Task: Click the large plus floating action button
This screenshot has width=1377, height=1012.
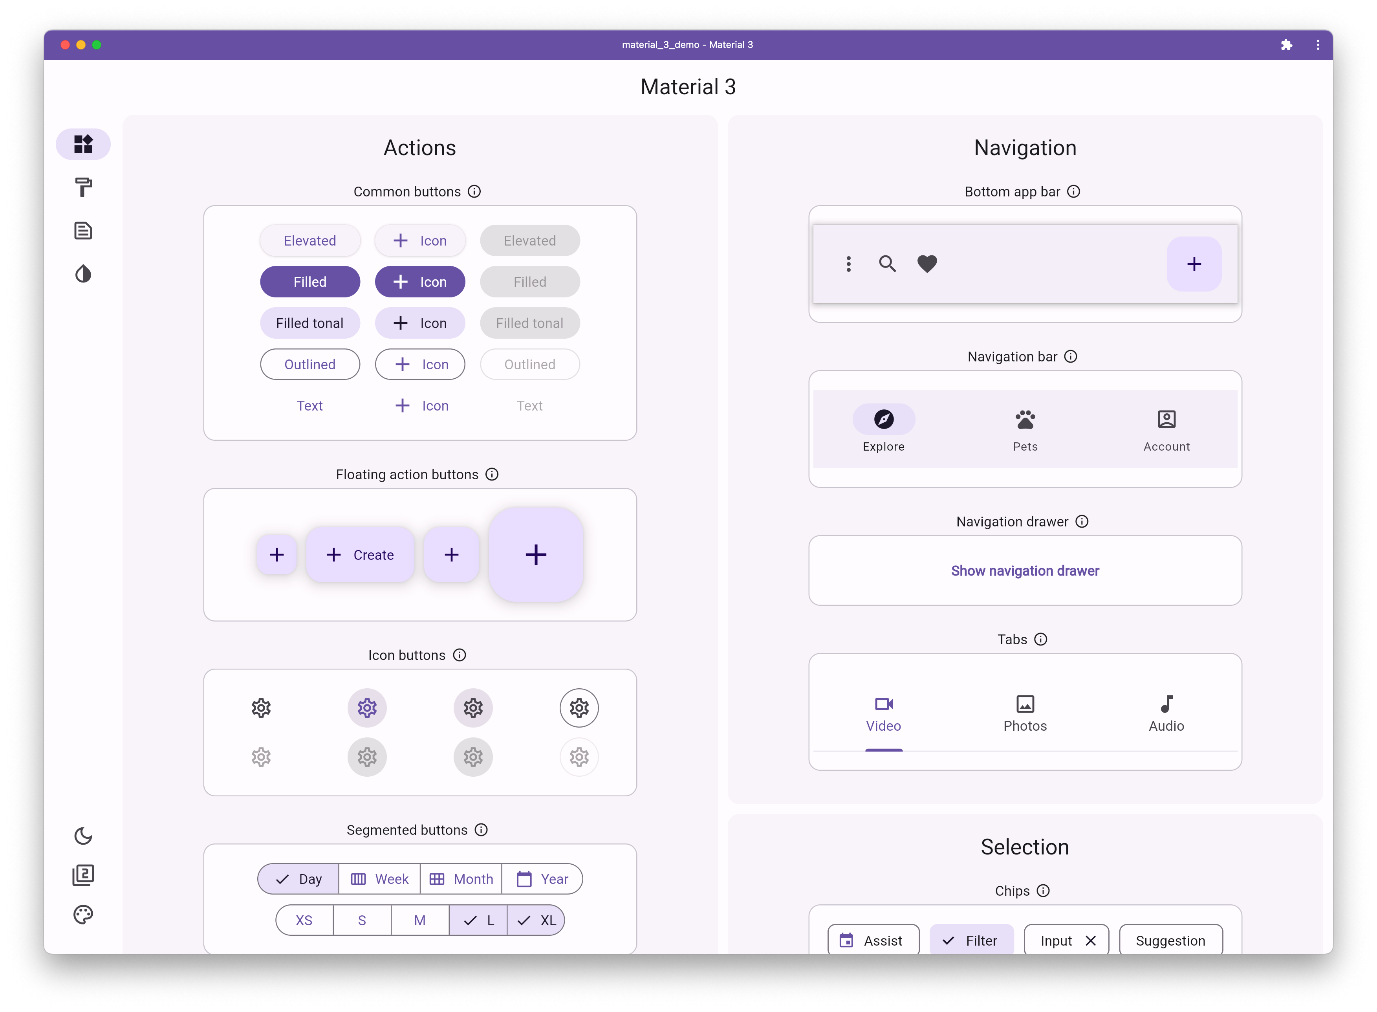Action: point(536,555)
